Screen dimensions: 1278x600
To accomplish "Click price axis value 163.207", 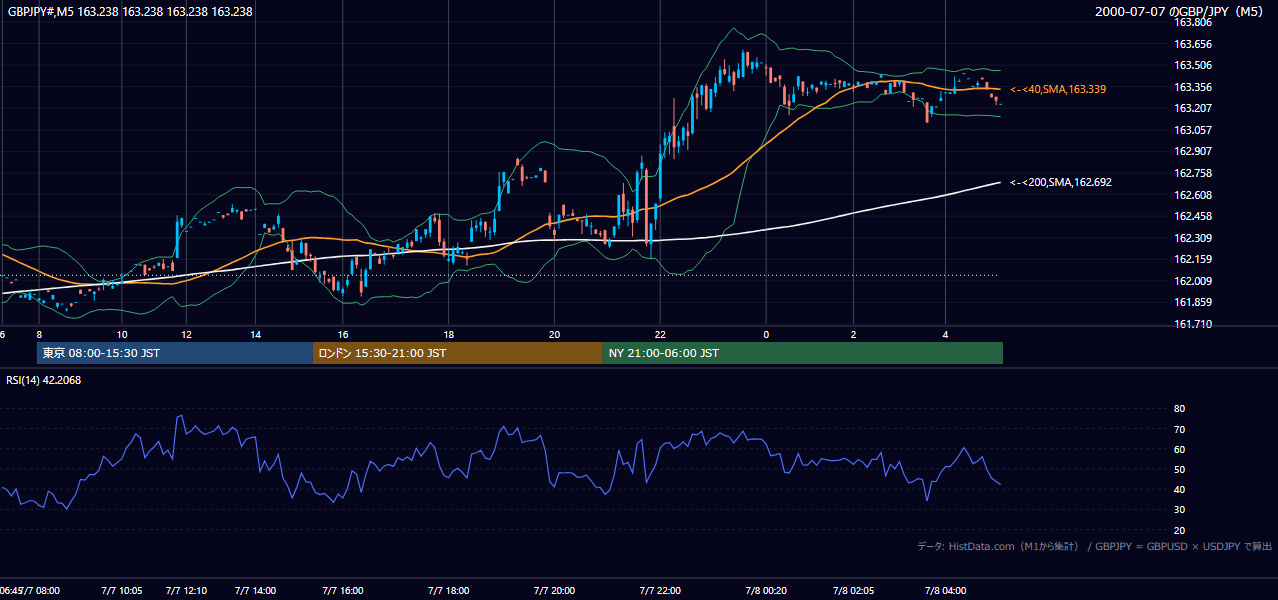I will tap(1194, 108).
